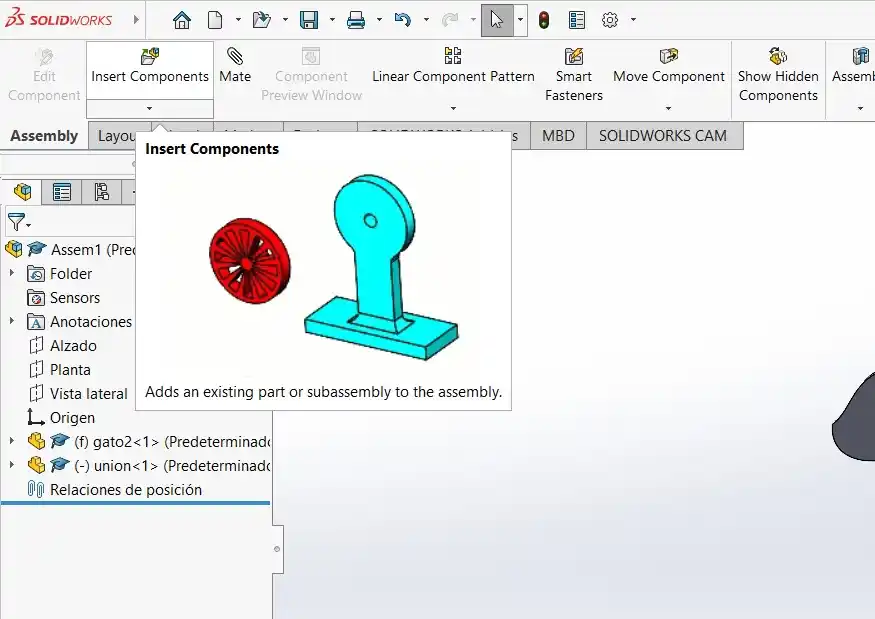Click the panel collapse handle
Viewport: 875px width, 619px height.
click(x=277, y=549)
